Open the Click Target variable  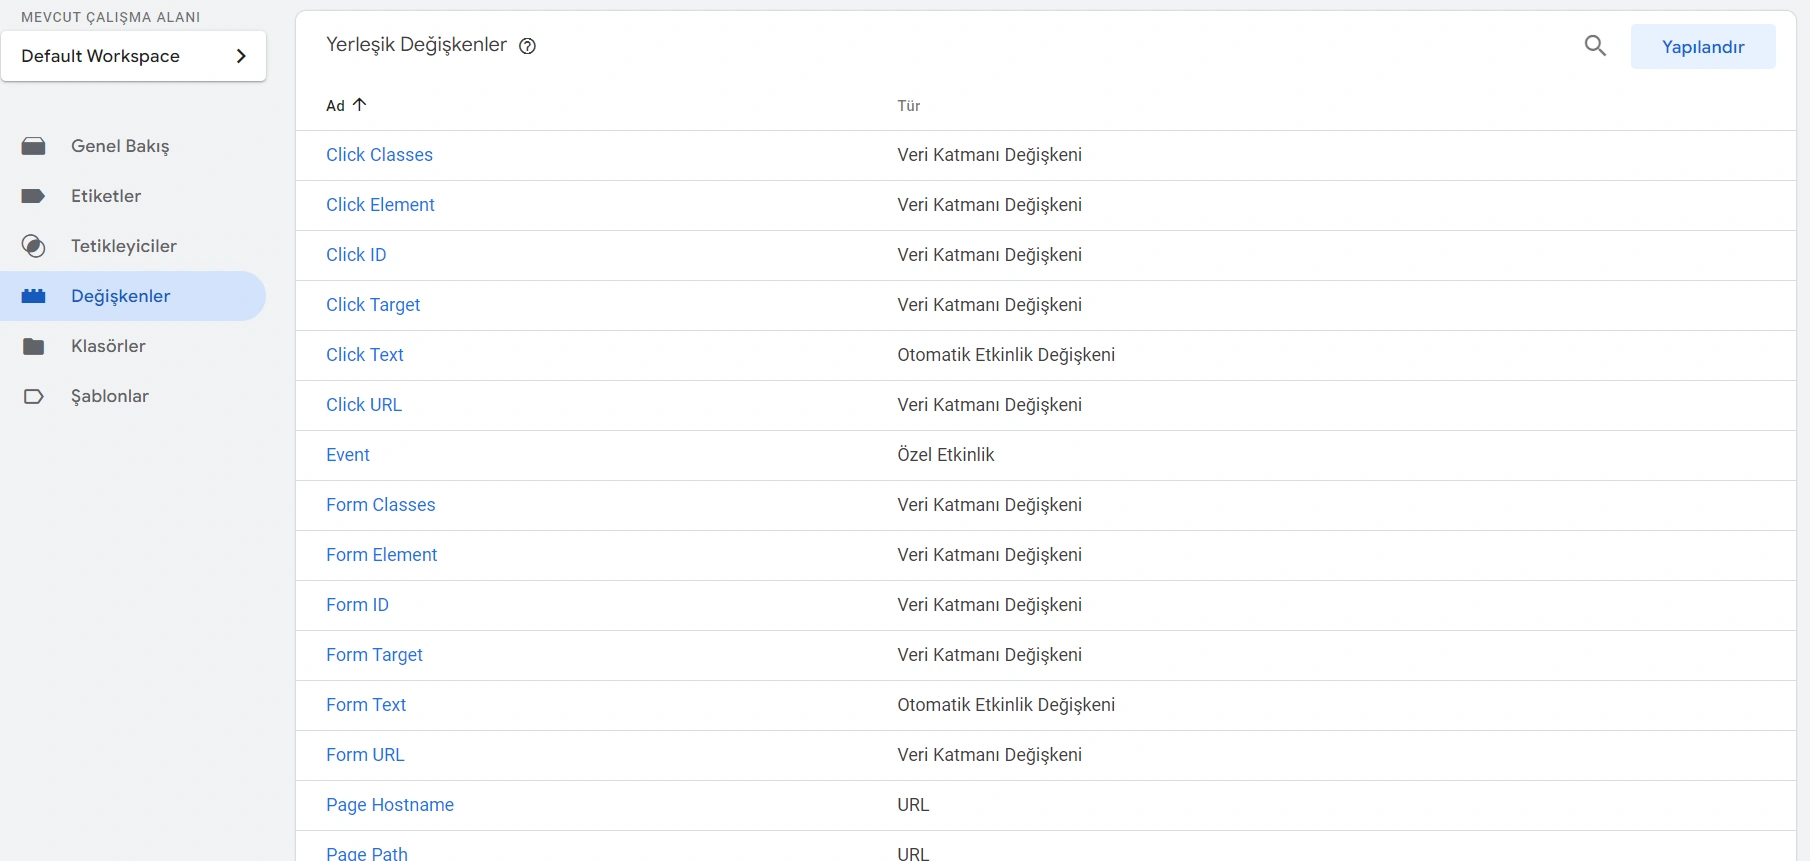pos(373,305)
